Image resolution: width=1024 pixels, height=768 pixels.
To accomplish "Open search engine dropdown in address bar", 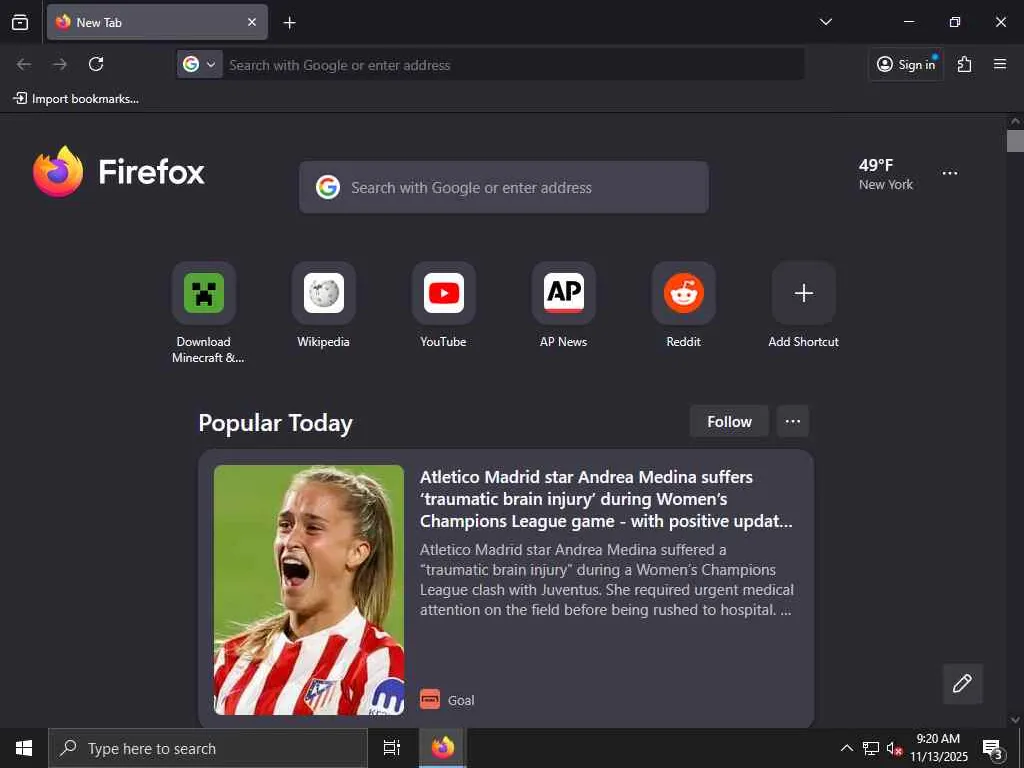I will pyautogui.click(x=199, y=65).
